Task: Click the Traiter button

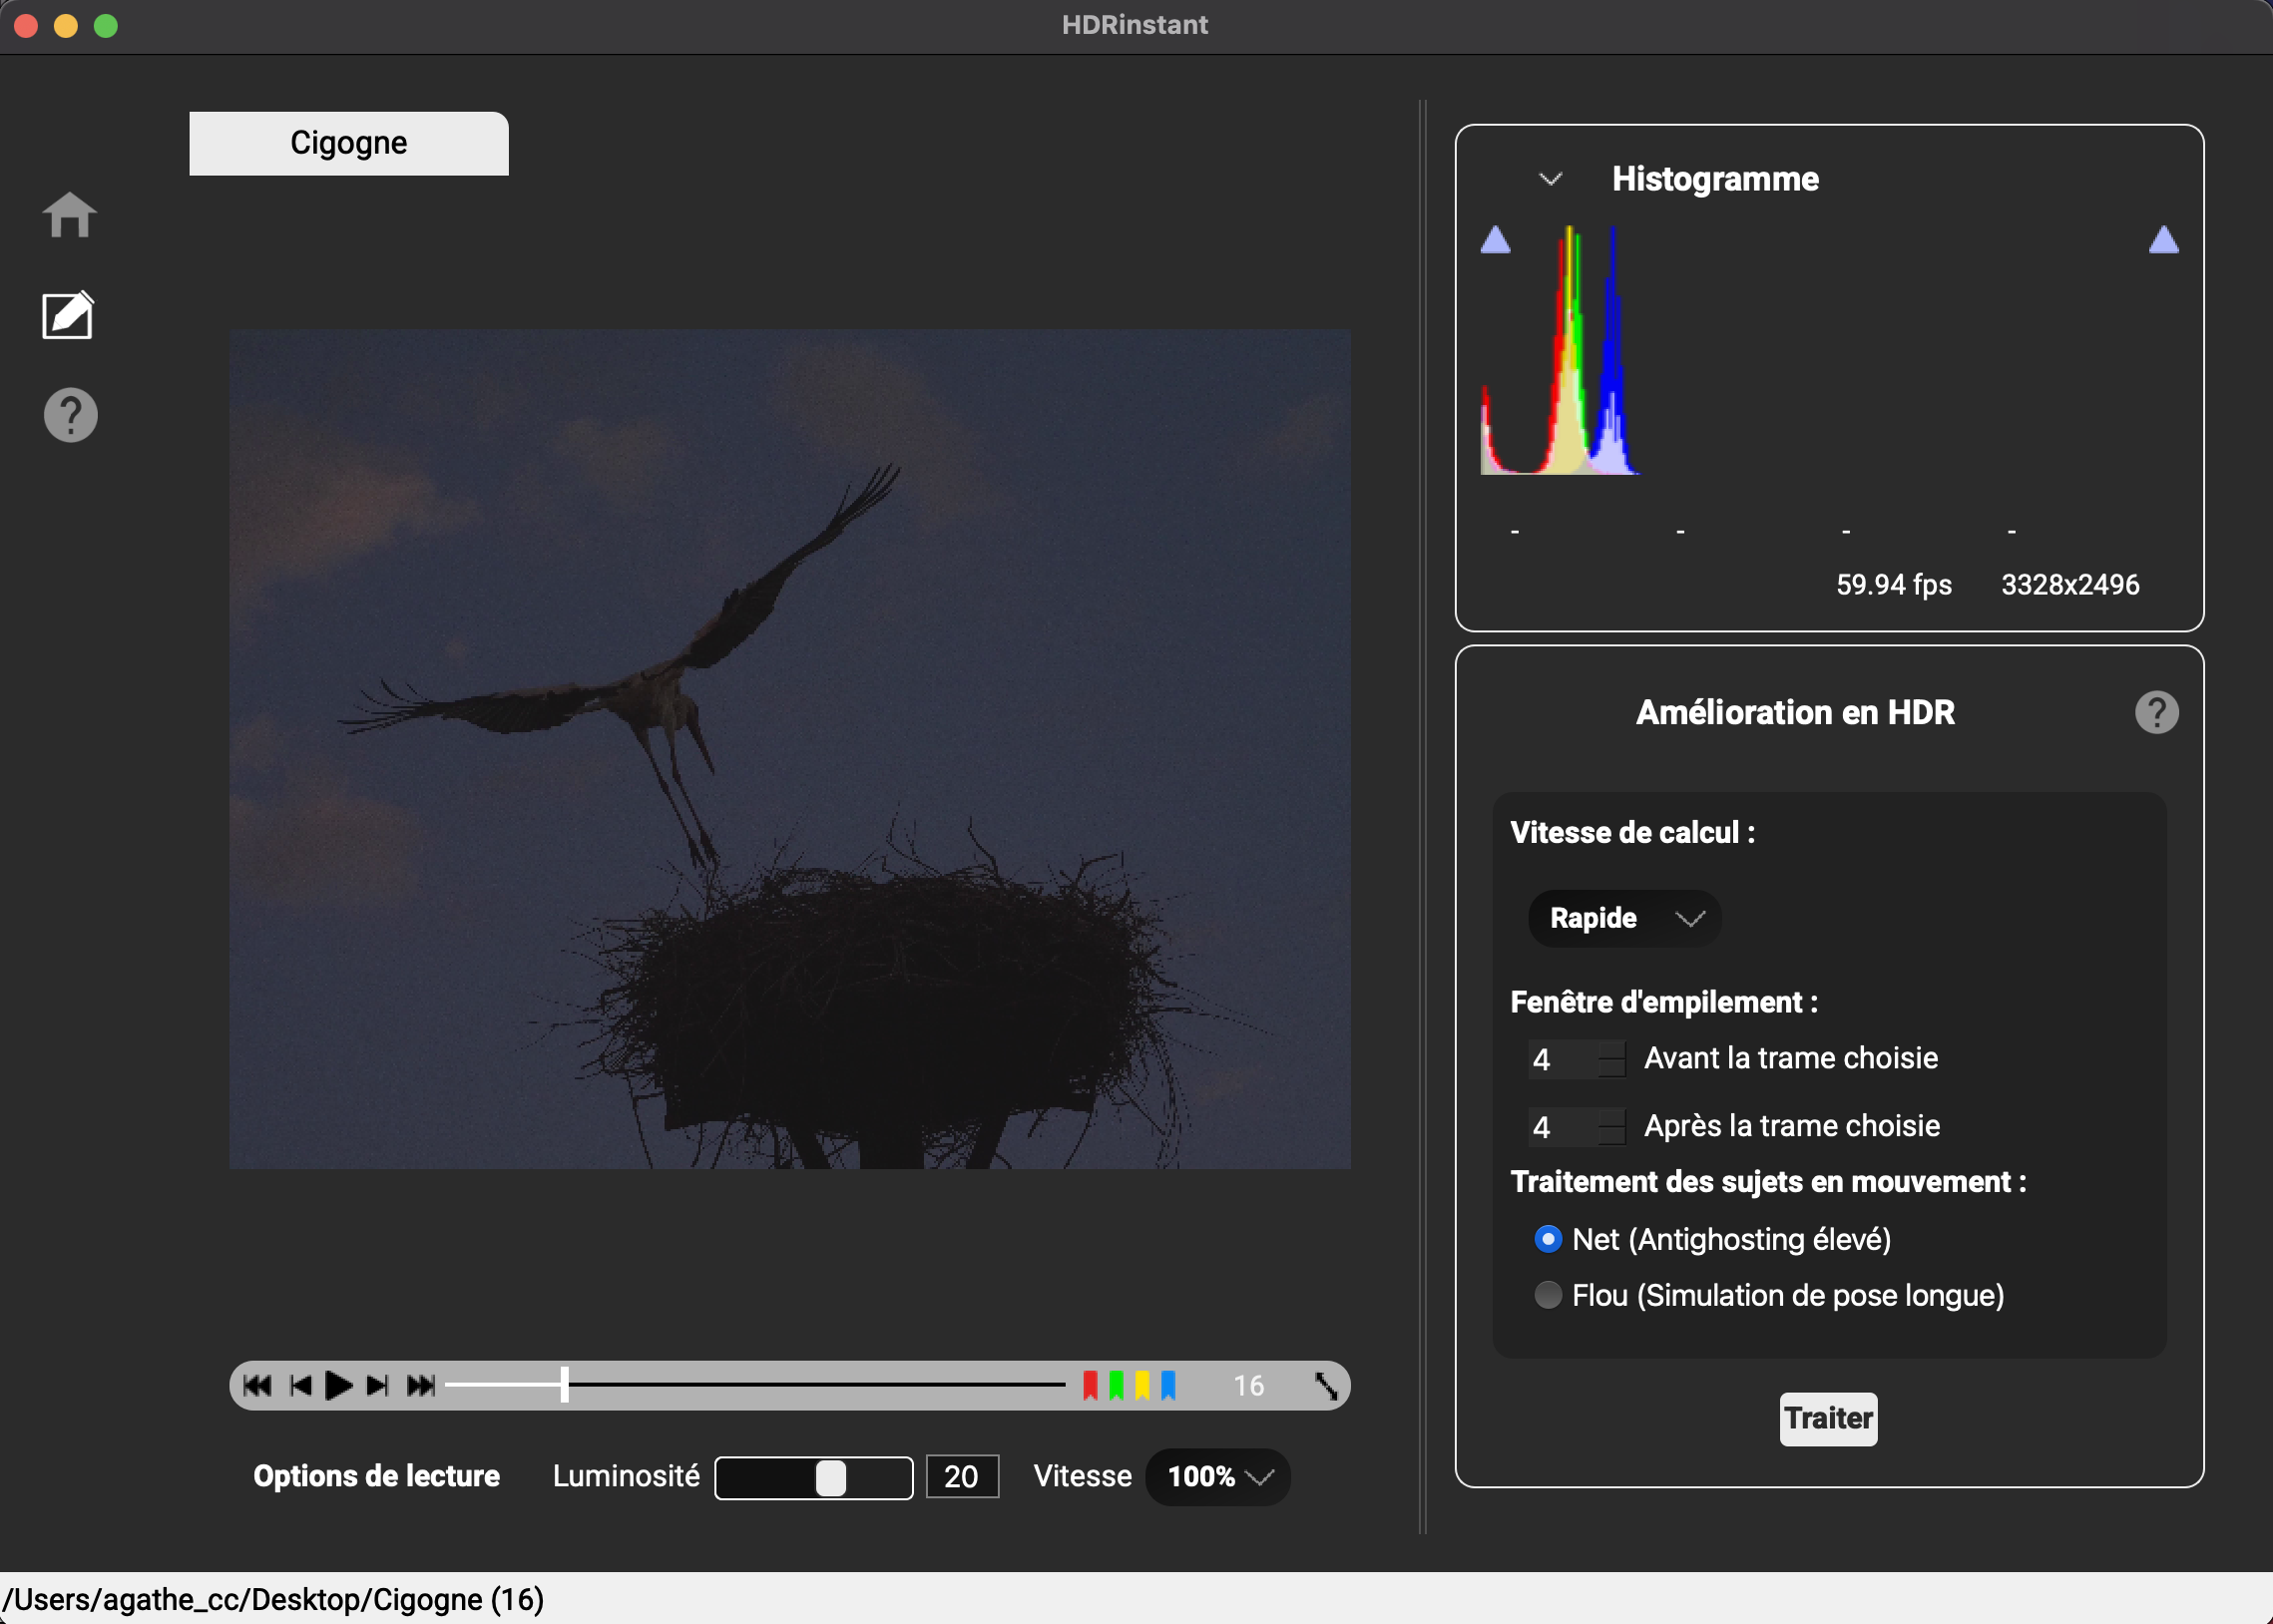Action: pyautogui.click(x=1828, y=1419)
